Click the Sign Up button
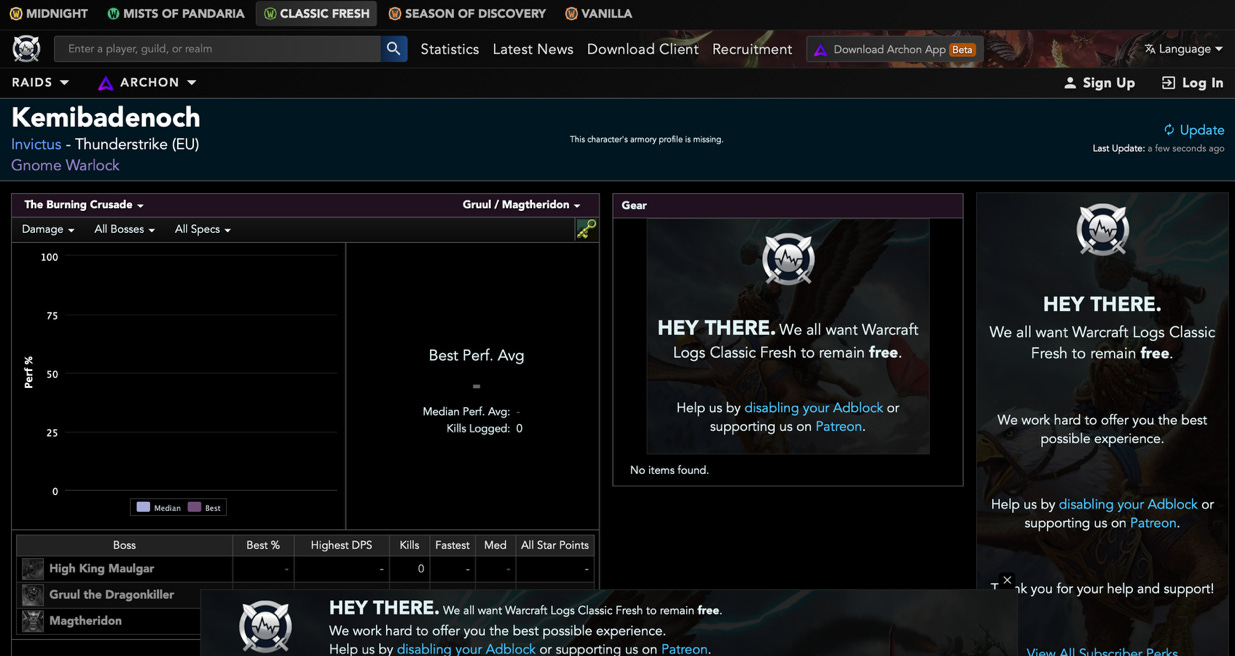 tap(1099, 82)
